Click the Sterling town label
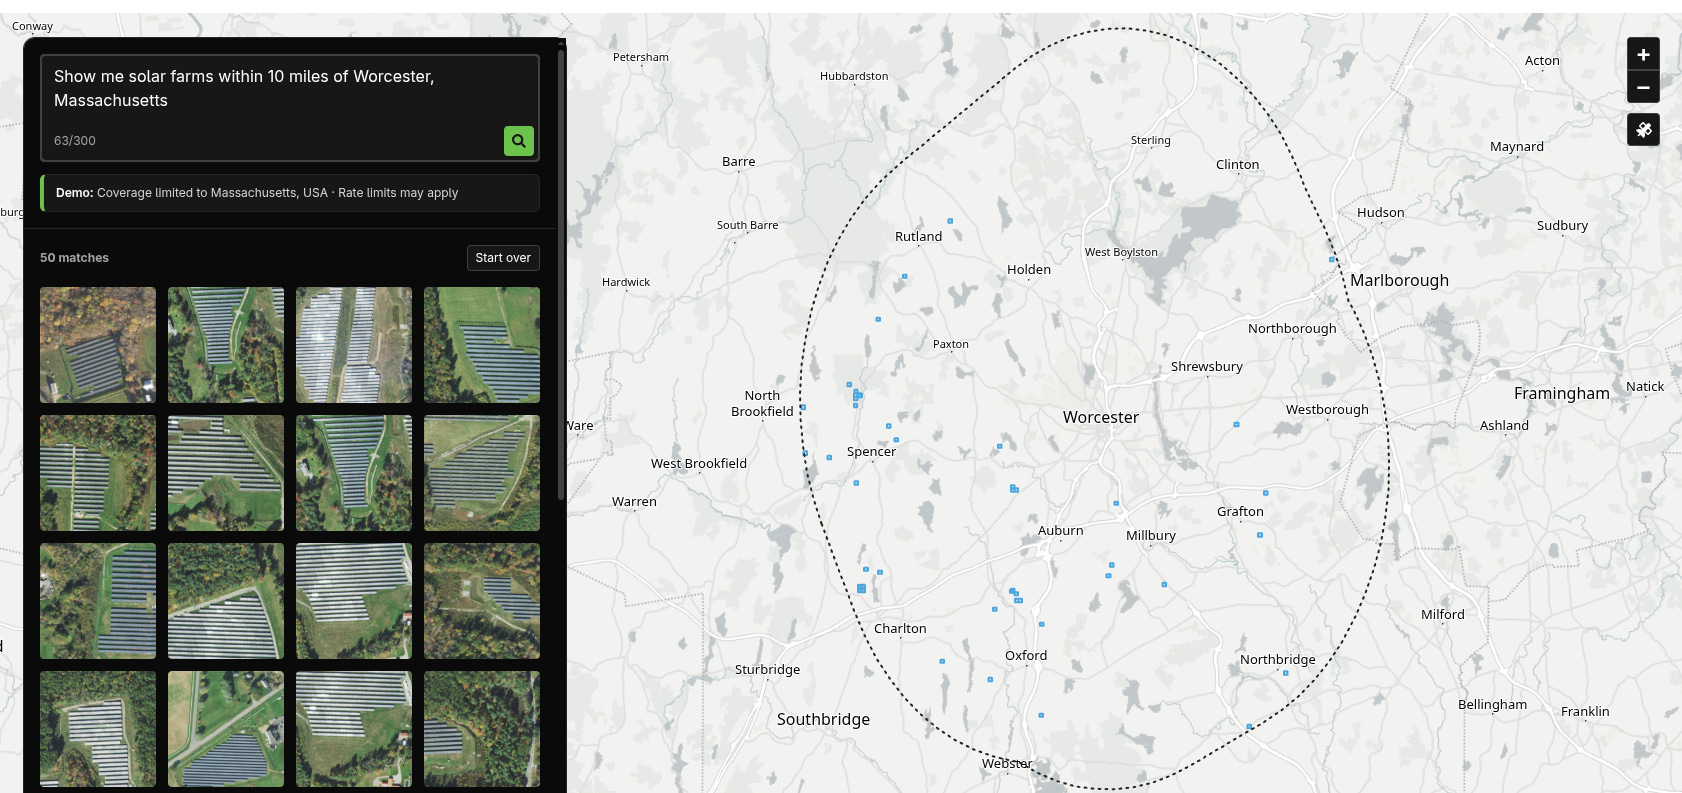The image size is (1682, 793). 1151,140
